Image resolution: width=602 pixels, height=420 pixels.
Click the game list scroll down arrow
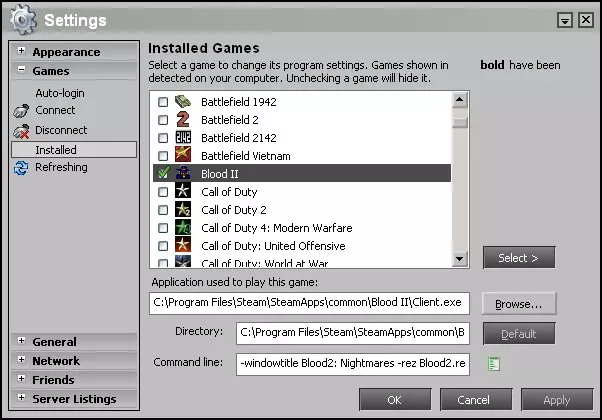point(460,258)
